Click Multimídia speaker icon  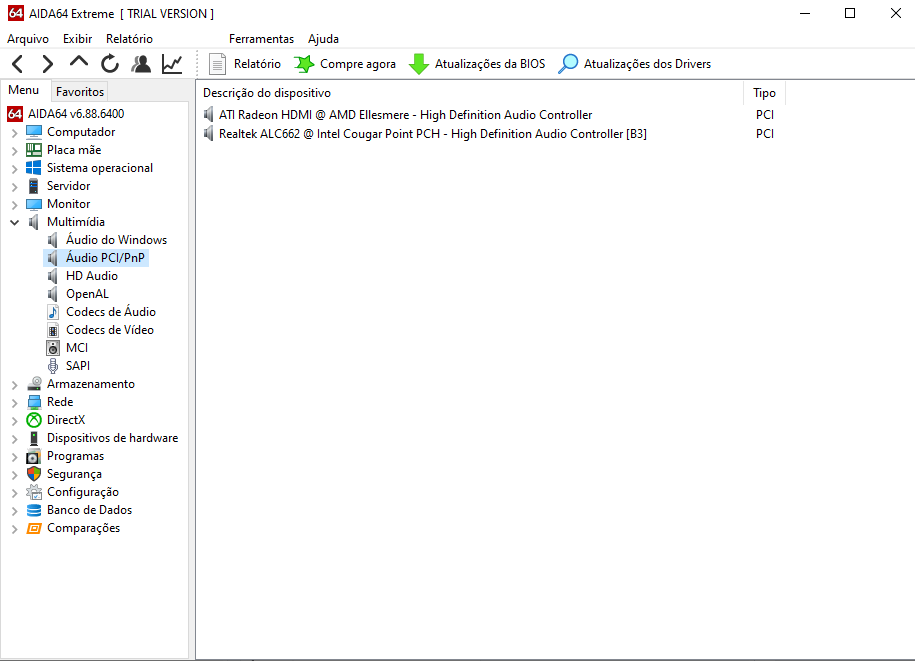pyautogui.click(x=34, y=222)
